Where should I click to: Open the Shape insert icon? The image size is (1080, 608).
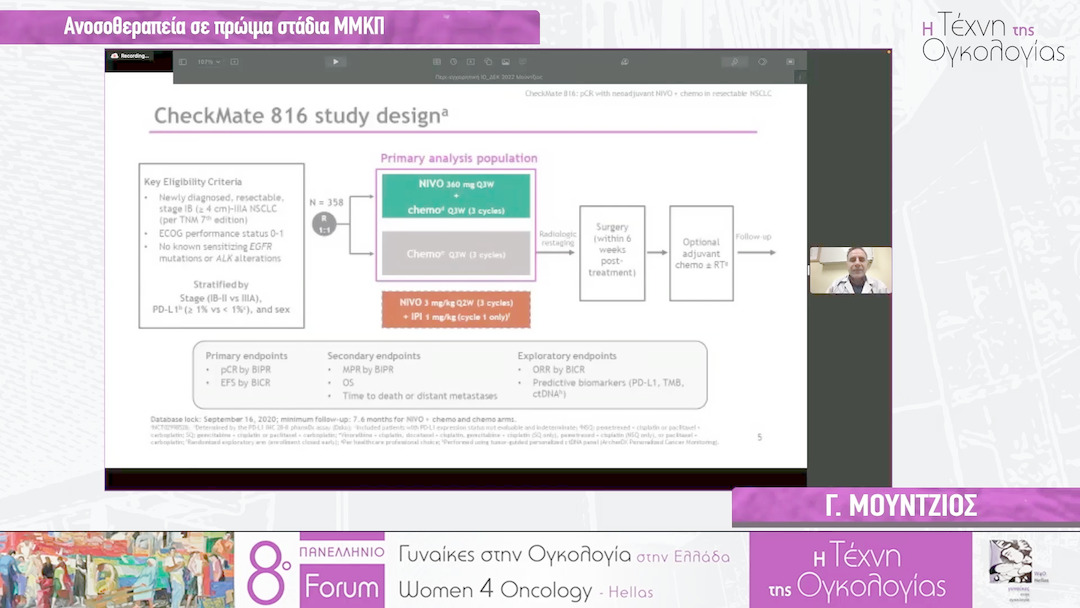(488, 62)
